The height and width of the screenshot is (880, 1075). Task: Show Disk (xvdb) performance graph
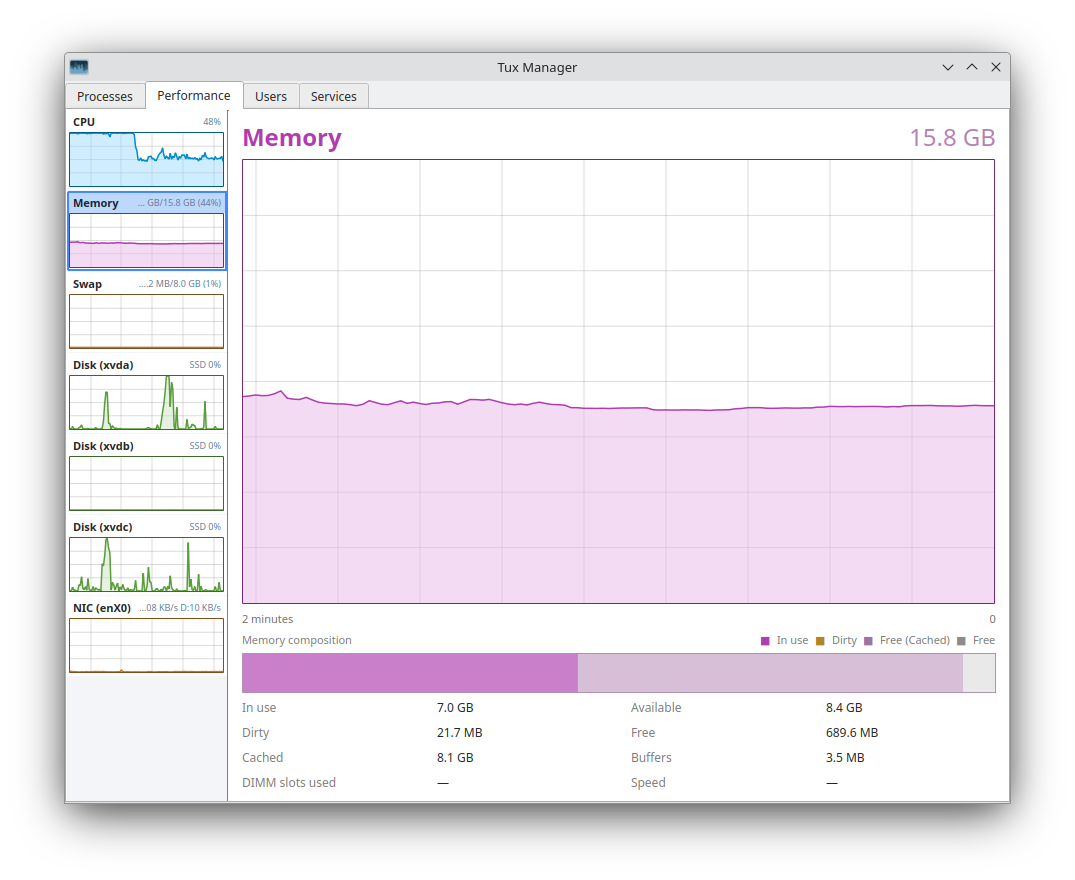pyautogui.click(x=147, y=483)
